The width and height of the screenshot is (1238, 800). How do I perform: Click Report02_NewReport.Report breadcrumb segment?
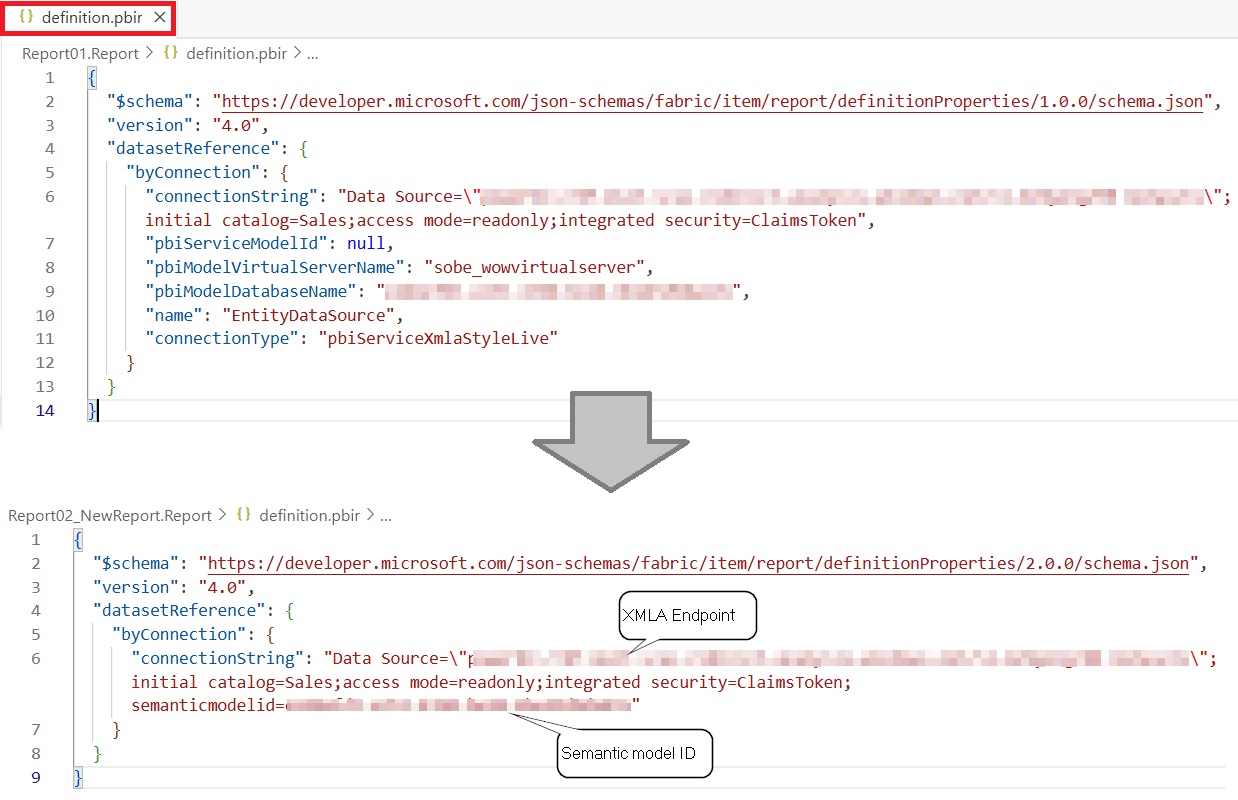click(110, 516)
